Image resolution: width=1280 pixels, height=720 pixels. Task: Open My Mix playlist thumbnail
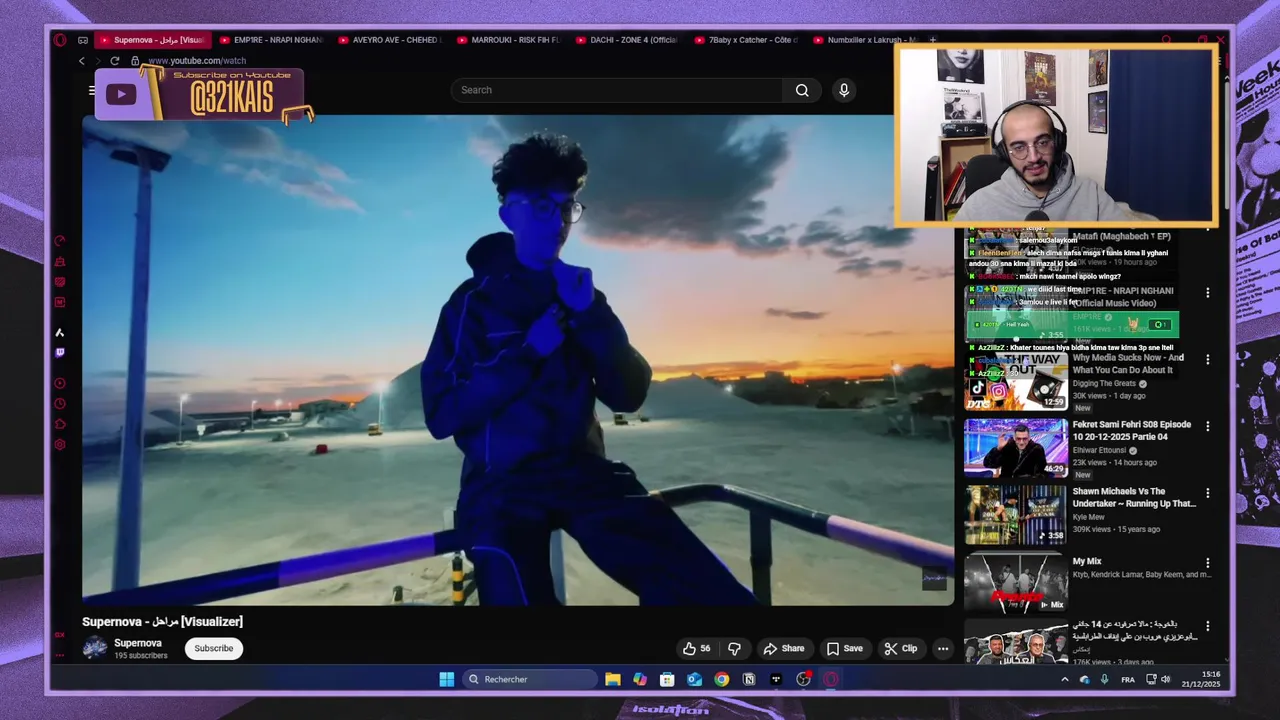[1016, 583]
